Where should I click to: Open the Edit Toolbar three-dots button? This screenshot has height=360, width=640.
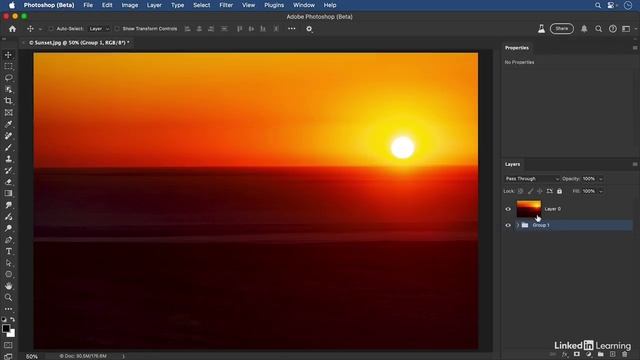[8, 309]
